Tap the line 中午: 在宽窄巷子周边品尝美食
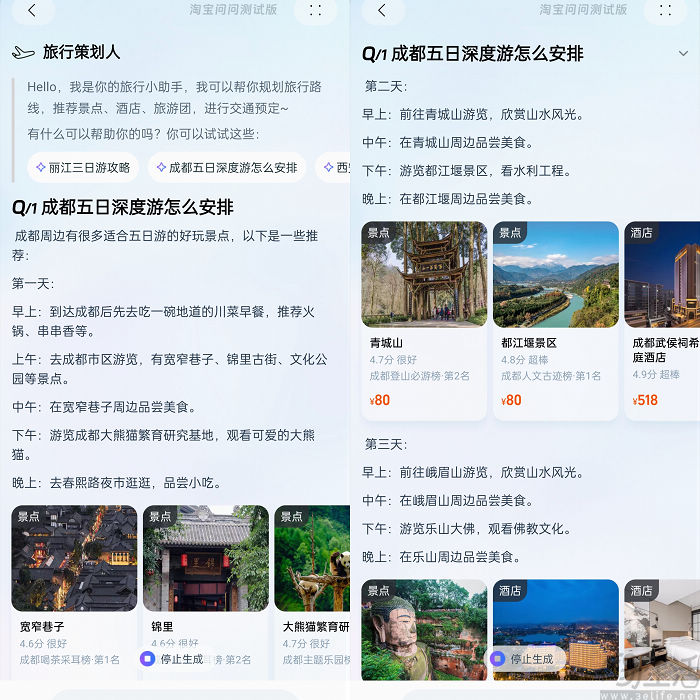700x700 pixels. (x=104, y=407)
